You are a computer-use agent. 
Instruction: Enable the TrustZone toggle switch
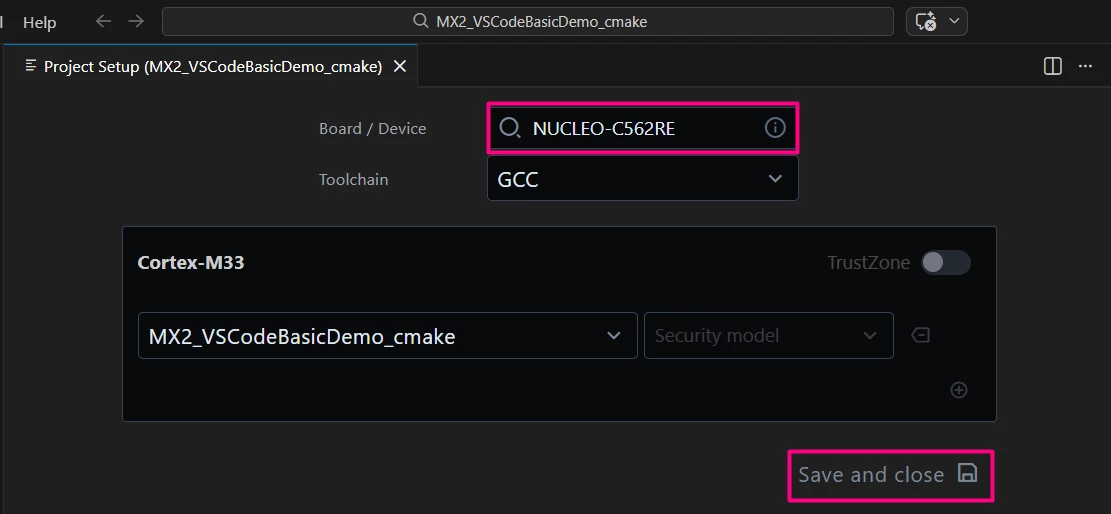coord(945,262)
